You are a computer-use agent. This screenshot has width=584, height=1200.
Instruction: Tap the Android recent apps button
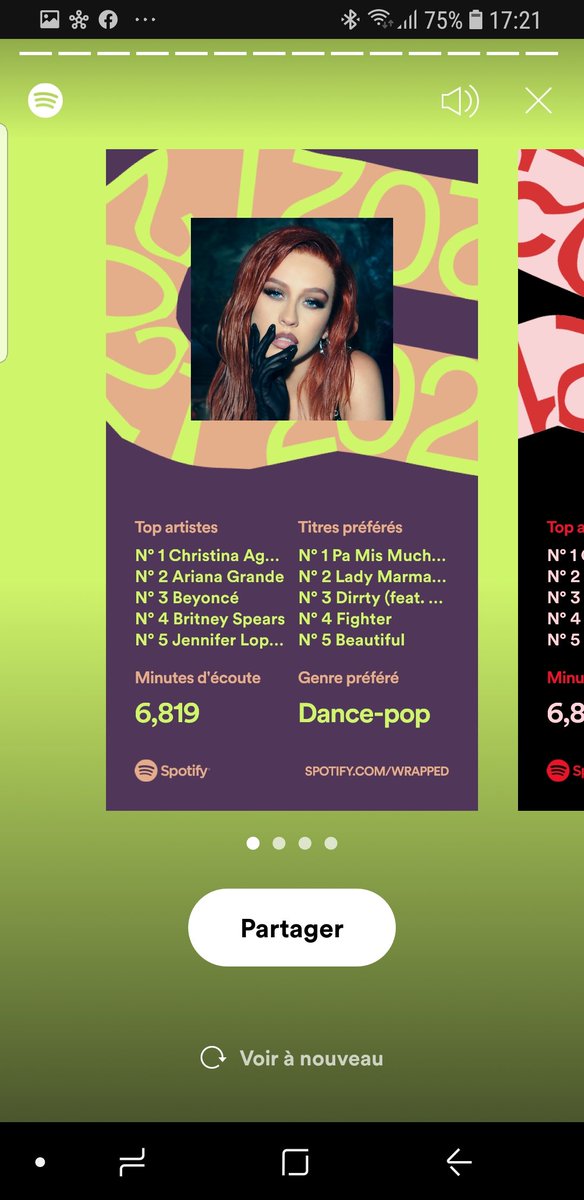pyautogui.click(x=132, y=1161)
